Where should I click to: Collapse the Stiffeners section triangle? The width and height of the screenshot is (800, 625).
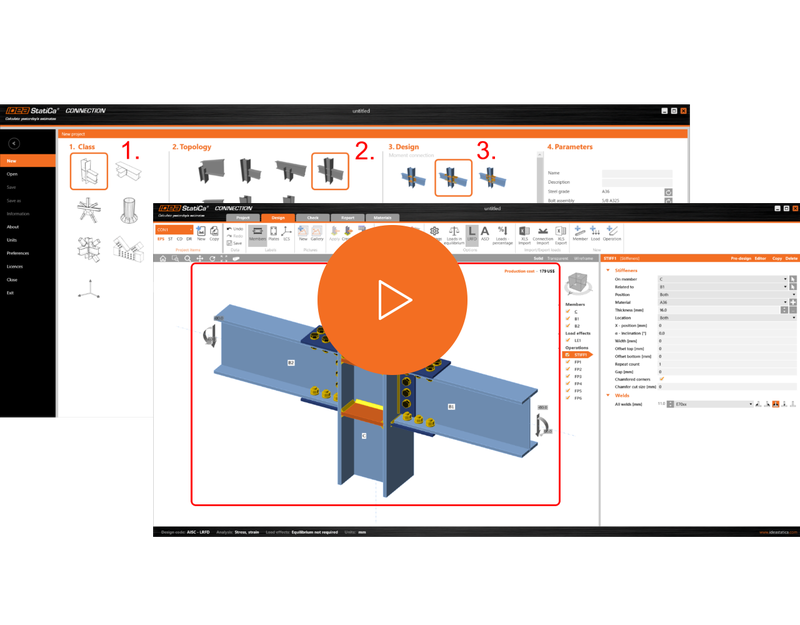(608, 270)
